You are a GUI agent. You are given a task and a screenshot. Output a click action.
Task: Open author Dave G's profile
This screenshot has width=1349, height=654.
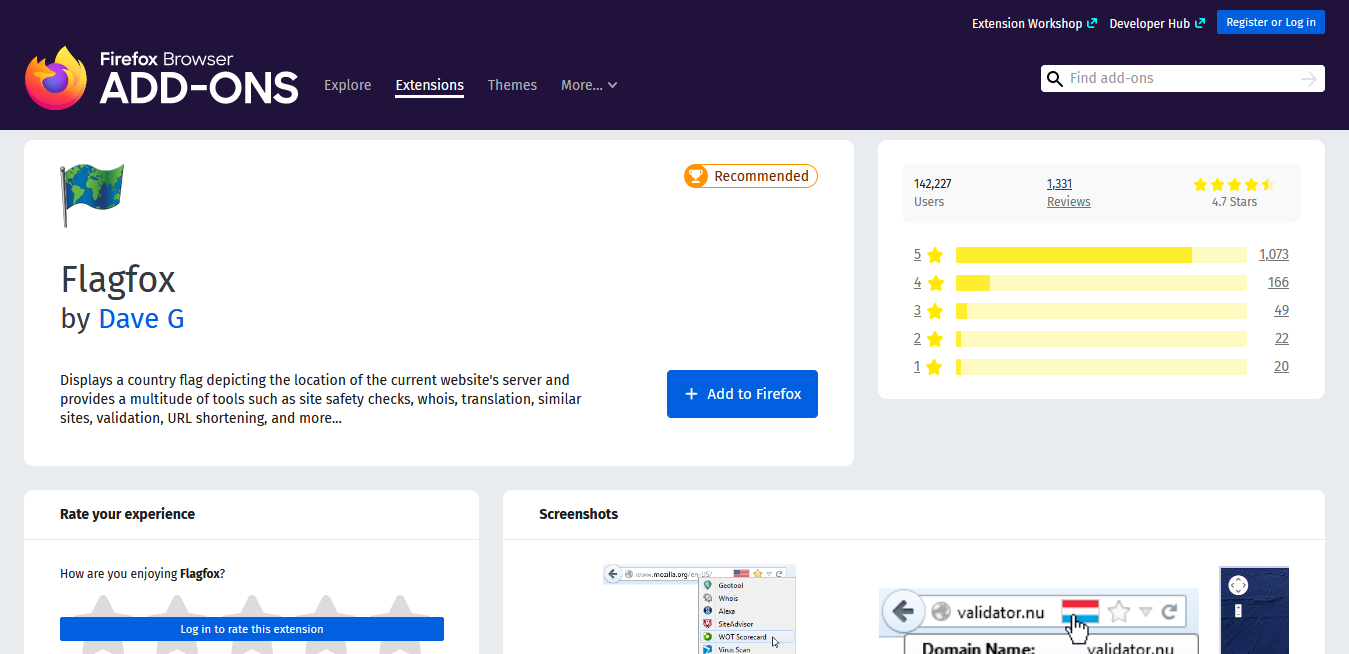click(x=141, y=319)
